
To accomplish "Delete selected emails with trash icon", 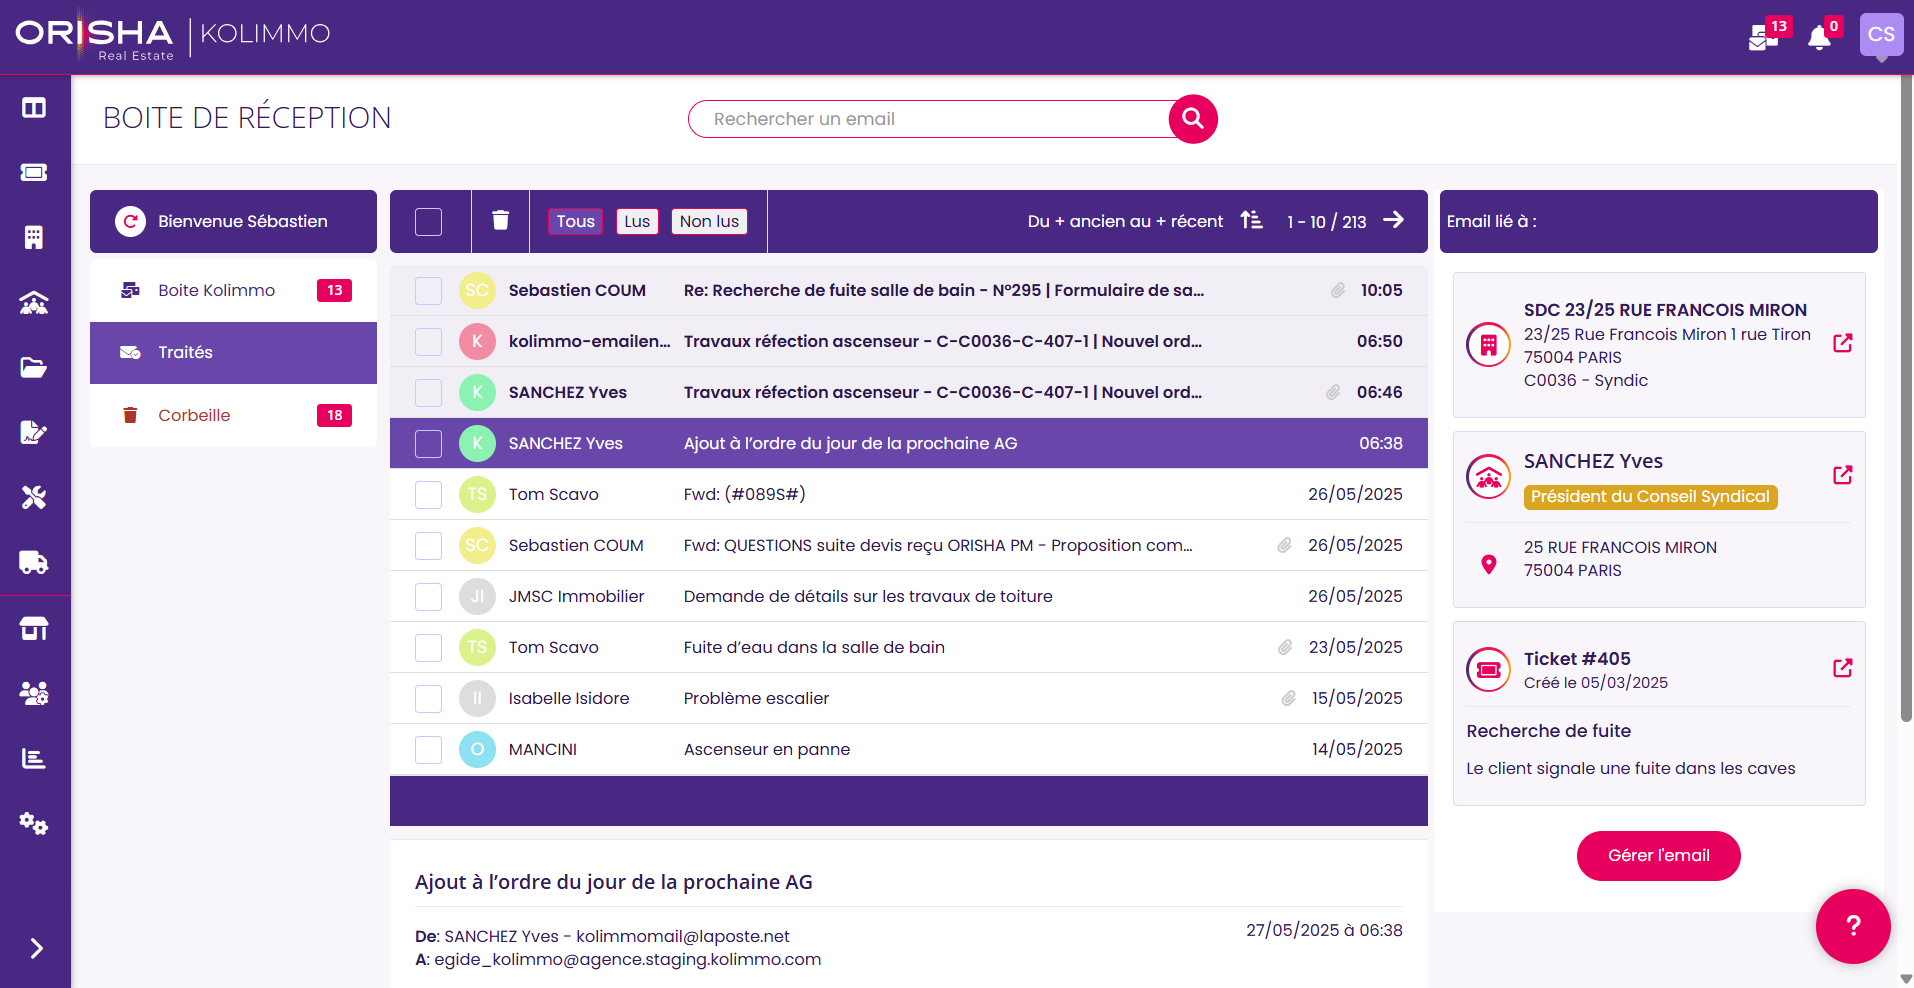I will point(501,221).
